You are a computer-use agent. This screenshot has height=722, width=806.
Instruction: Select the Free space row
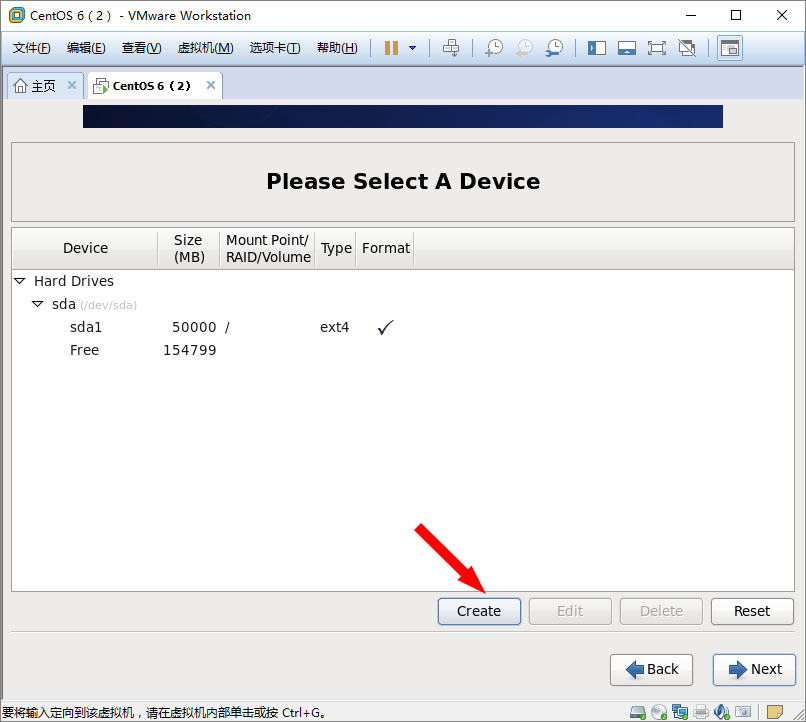pos(85,350)
